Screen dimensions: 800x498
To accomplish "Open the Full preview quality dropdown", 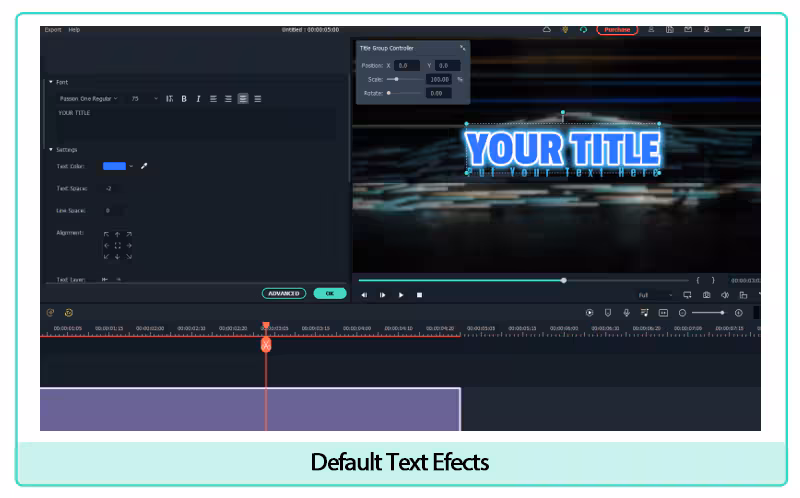I will coord(655,295).
